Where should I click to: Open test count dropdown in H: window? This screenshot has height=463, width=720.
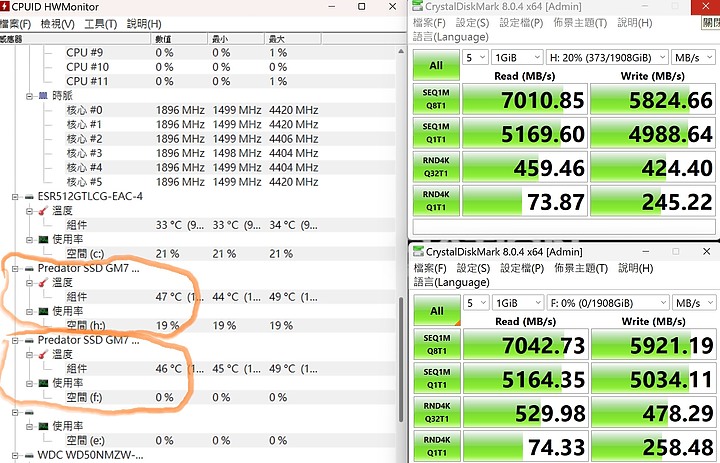[x=475, y=57]
